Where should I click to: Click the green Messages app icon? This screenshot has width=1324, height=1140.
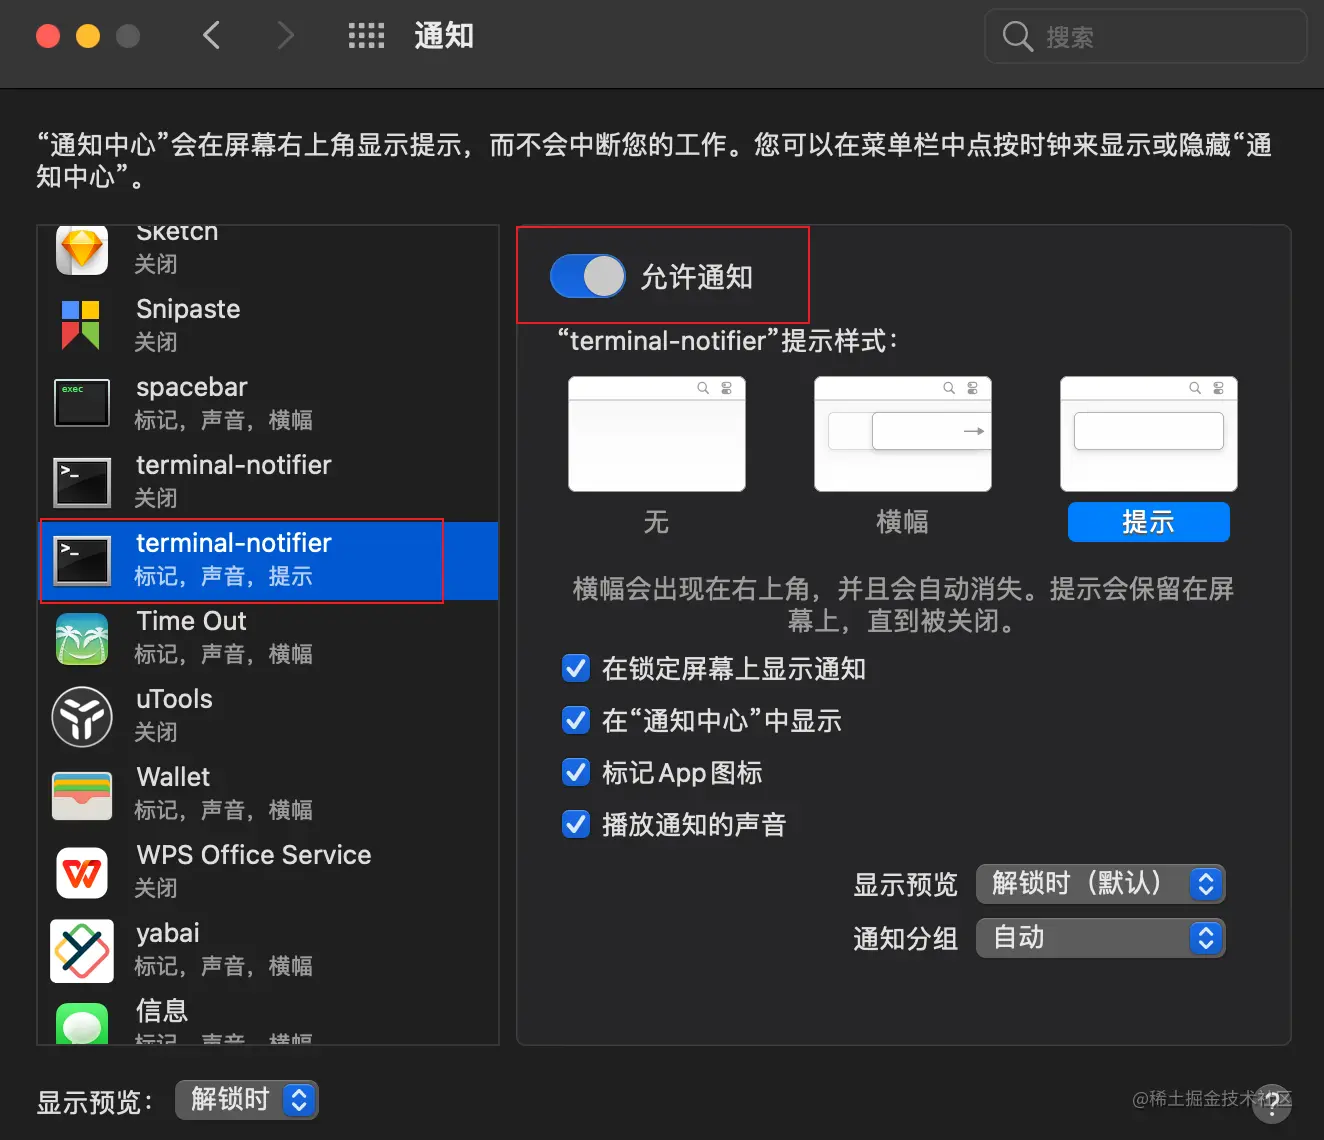point(82,1024)
